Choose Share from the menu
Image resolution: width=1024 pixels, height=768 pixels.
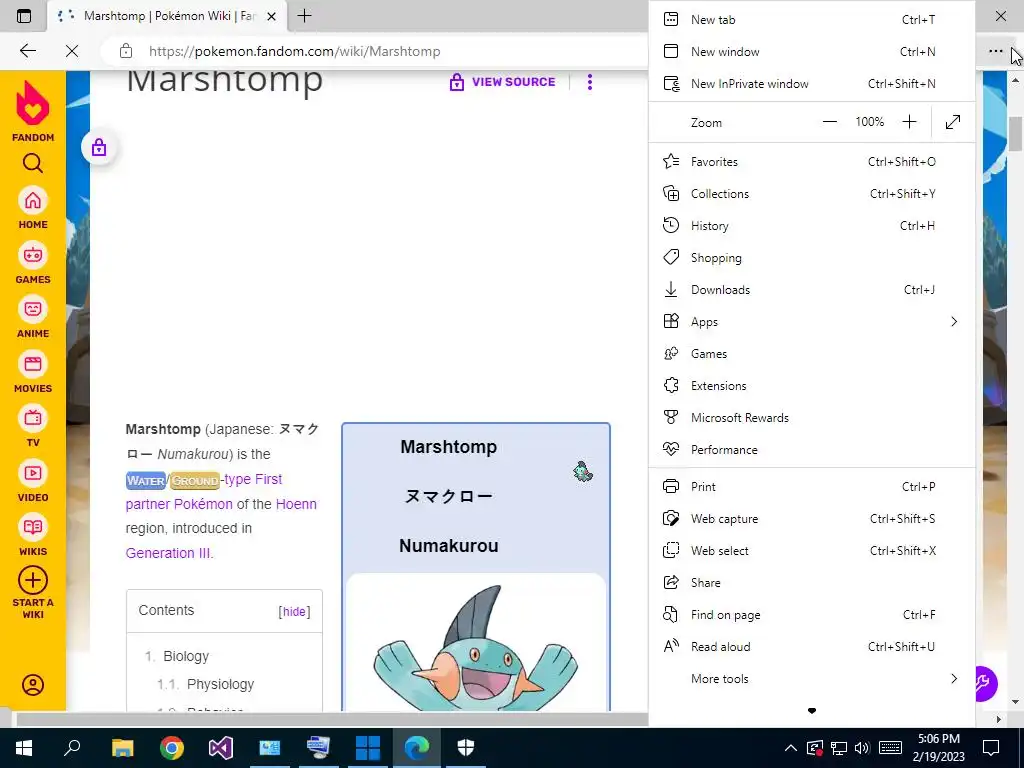click(812, 583)
